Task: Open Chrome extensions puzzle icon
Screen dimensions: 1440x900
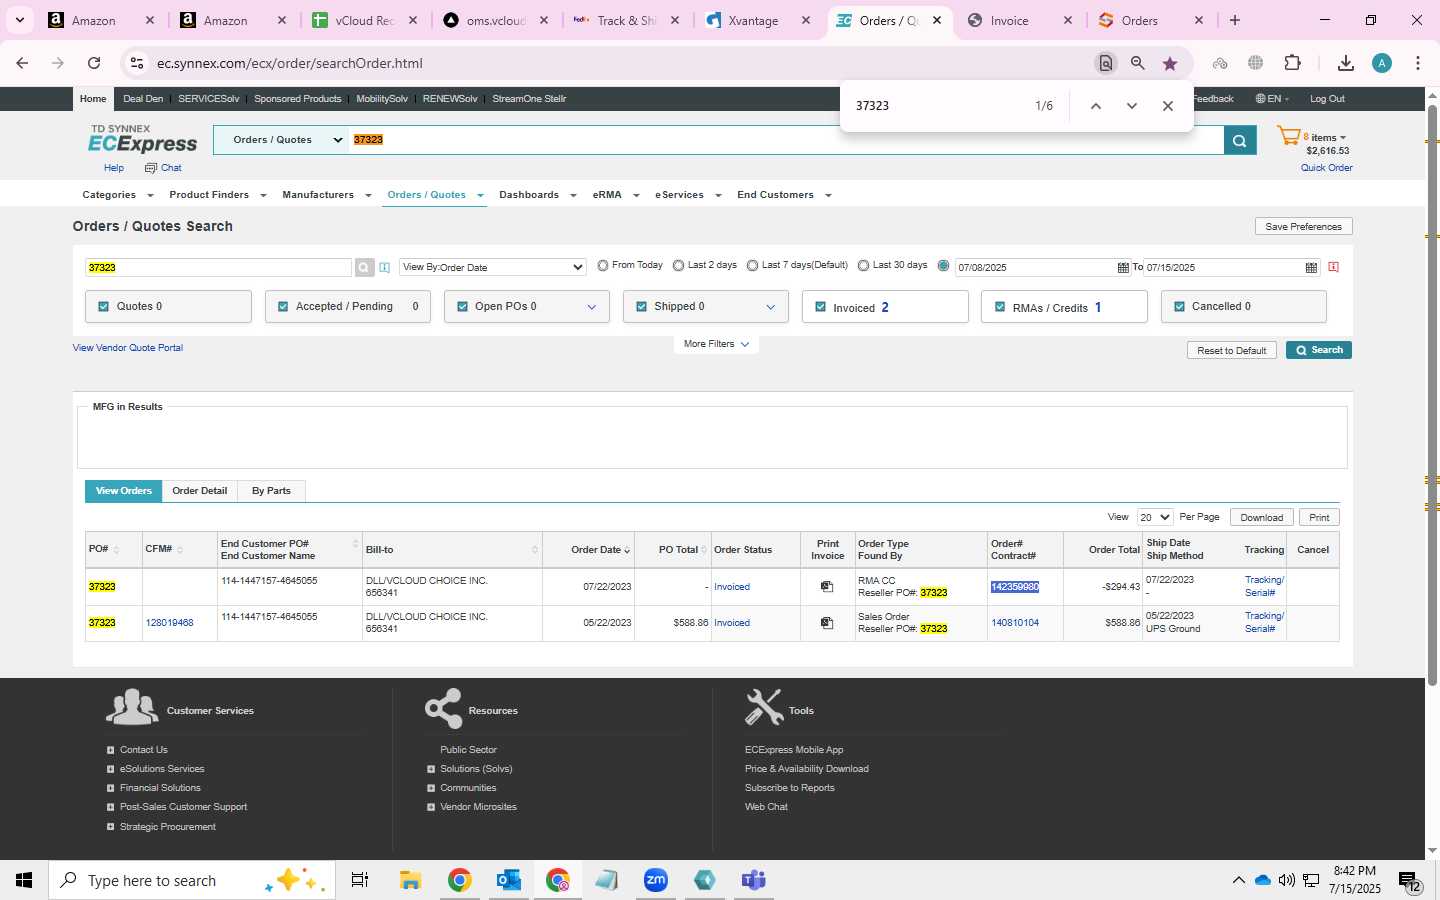Action: (x=1292, y=63)
